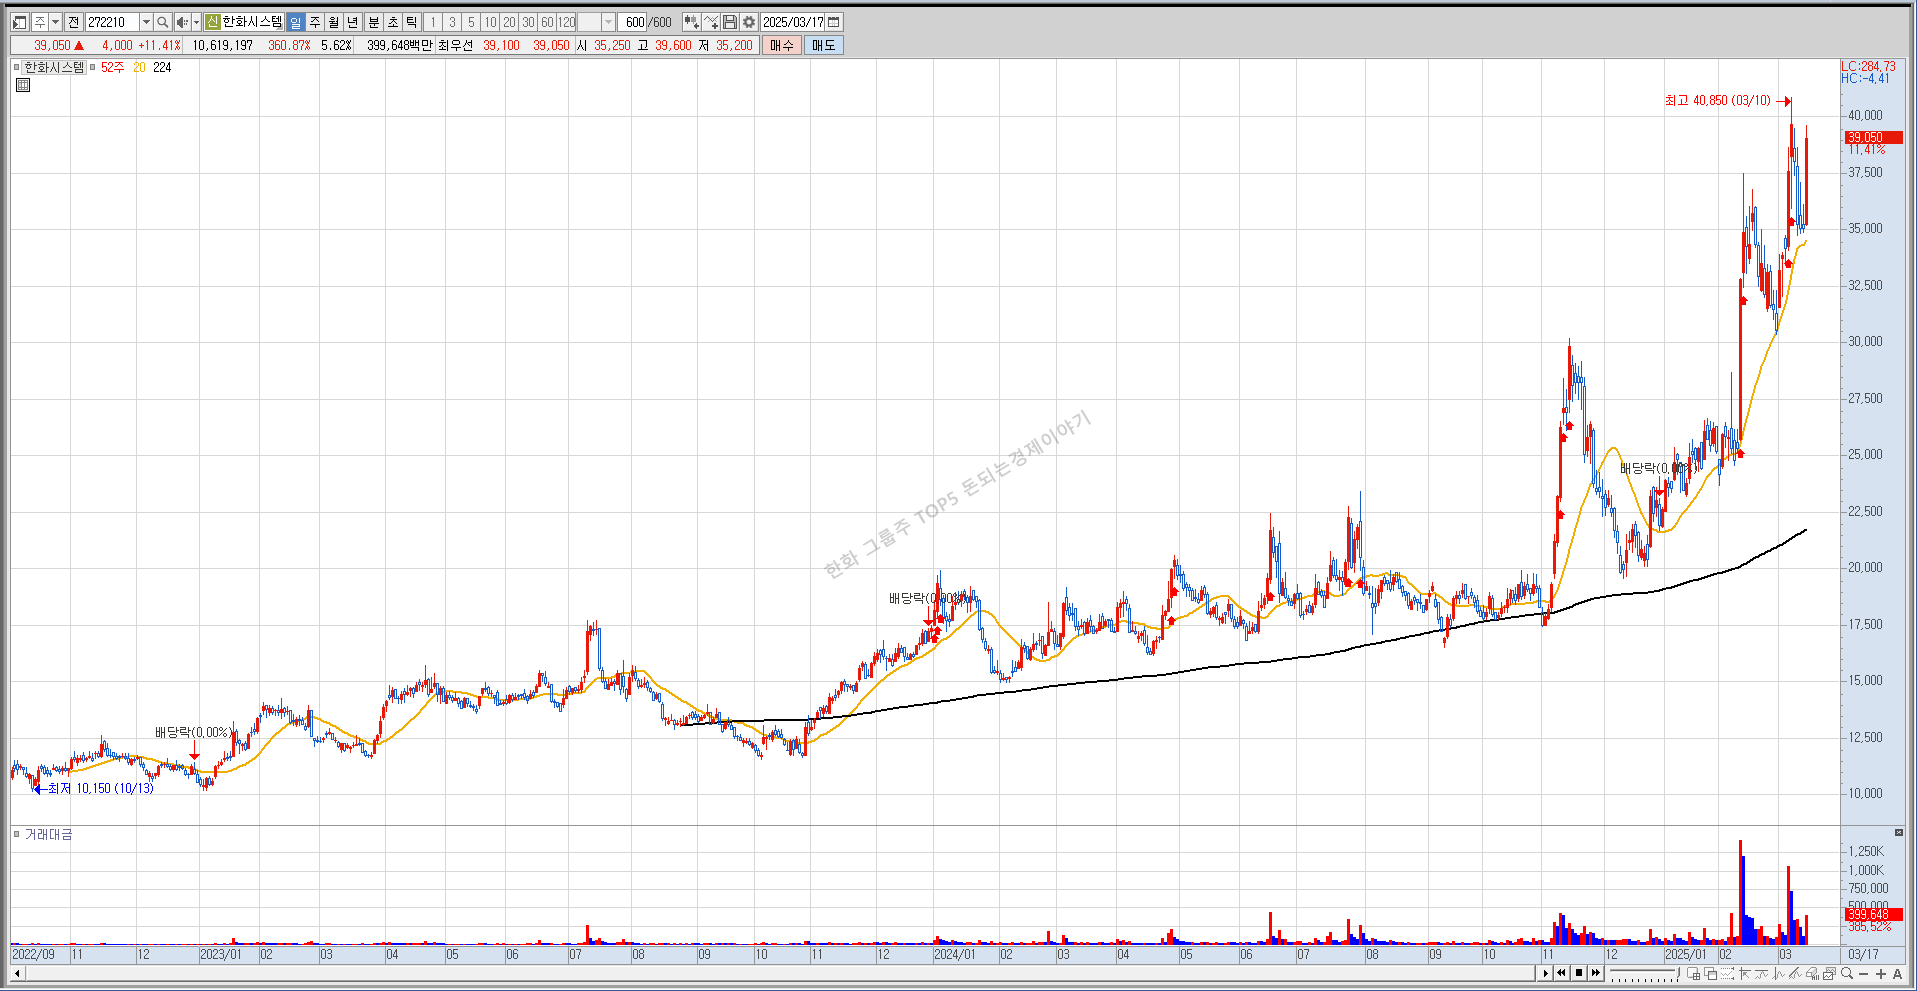Expand the '주' market type dropdown arrow

point(55,22)
